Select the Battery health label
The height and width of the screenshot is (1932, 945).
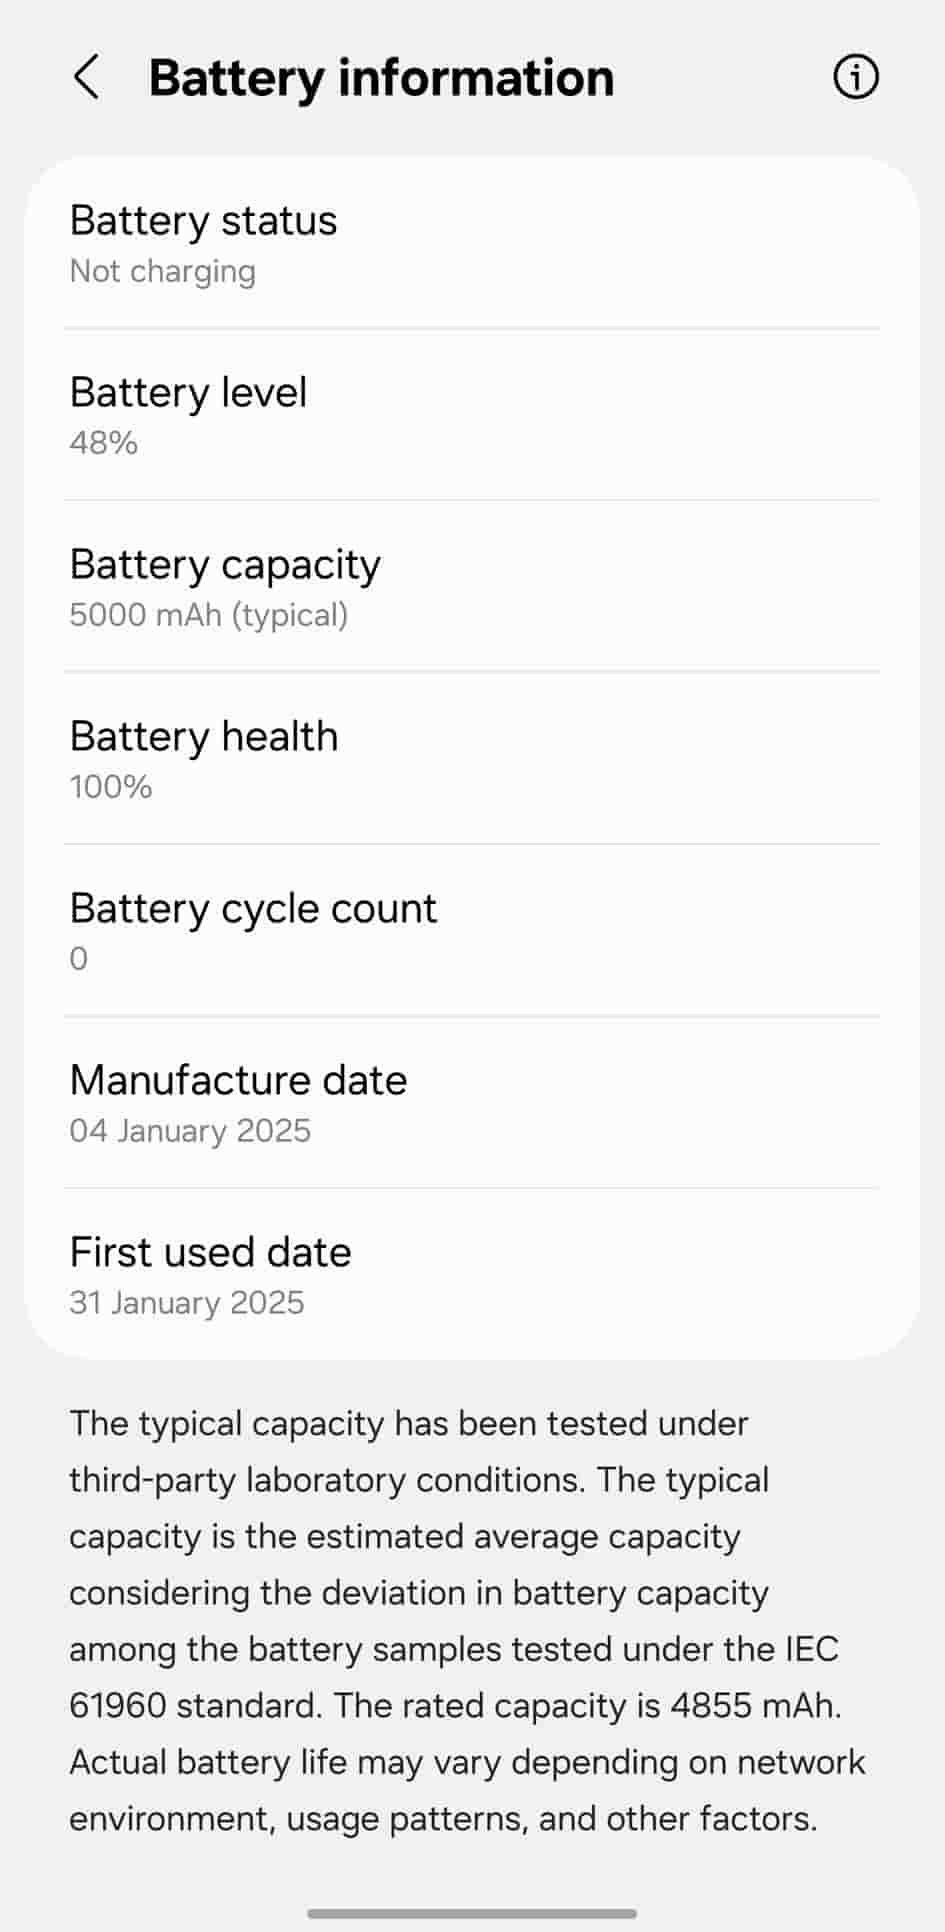(x=204, y=737)
